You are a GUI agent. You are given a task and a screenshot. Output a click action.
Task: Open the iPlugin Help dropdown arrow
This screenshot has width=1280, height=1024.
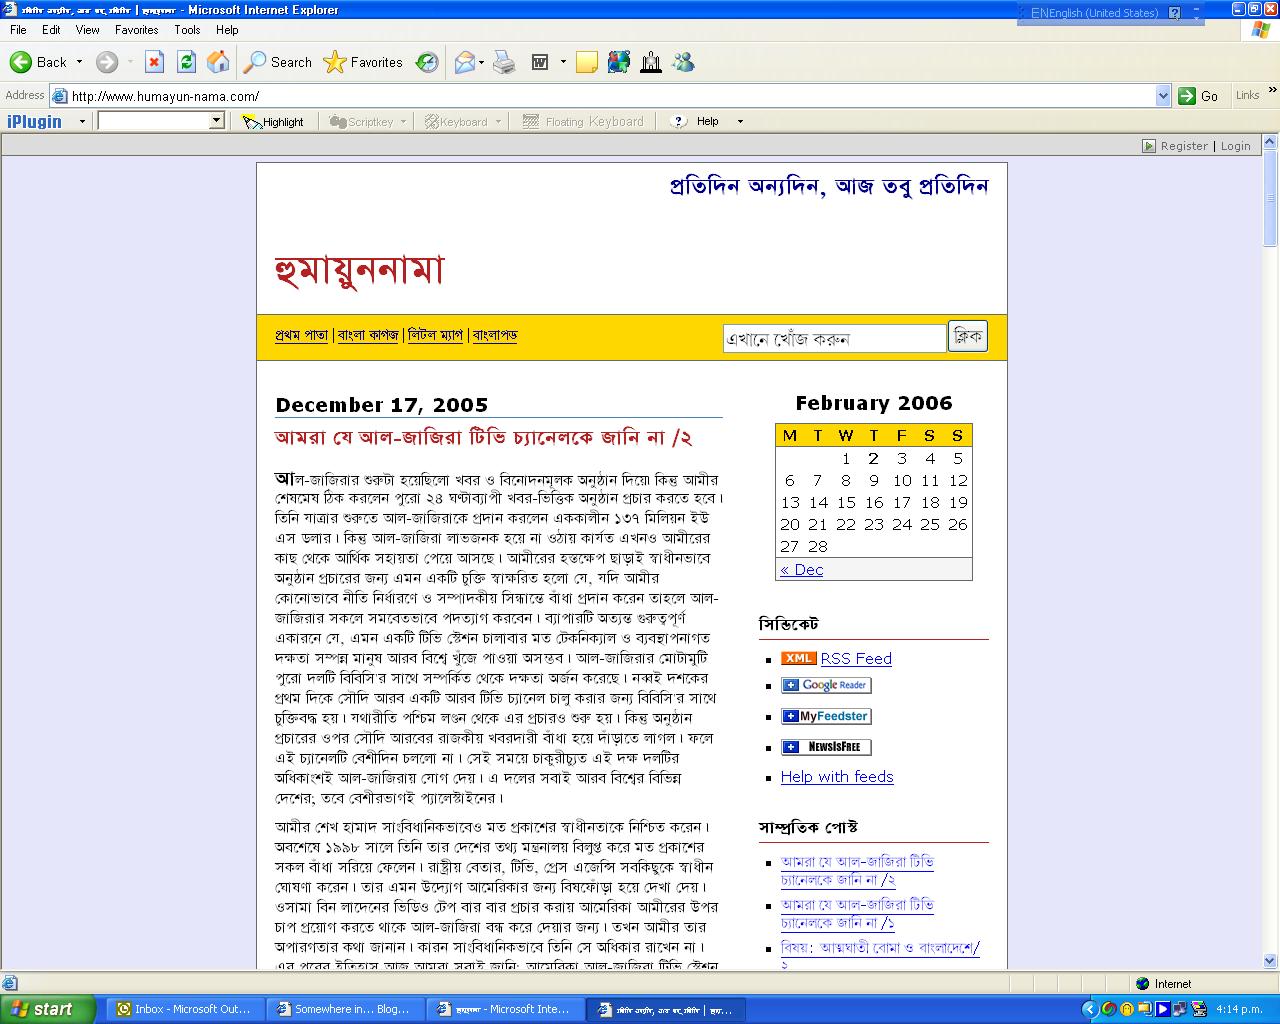(740, 122)
